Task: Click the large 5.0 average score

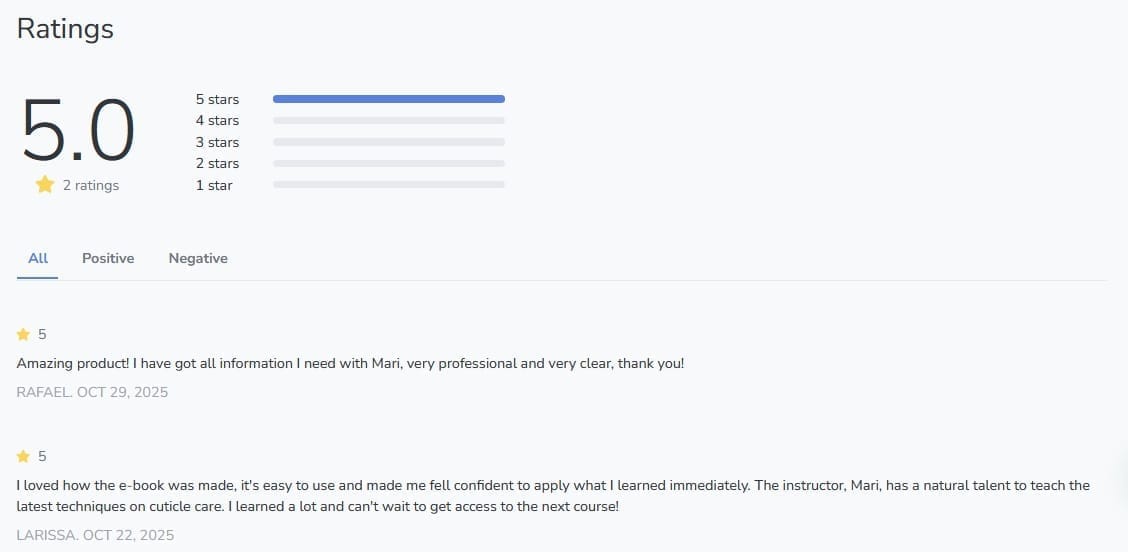Action: point(78,130)
